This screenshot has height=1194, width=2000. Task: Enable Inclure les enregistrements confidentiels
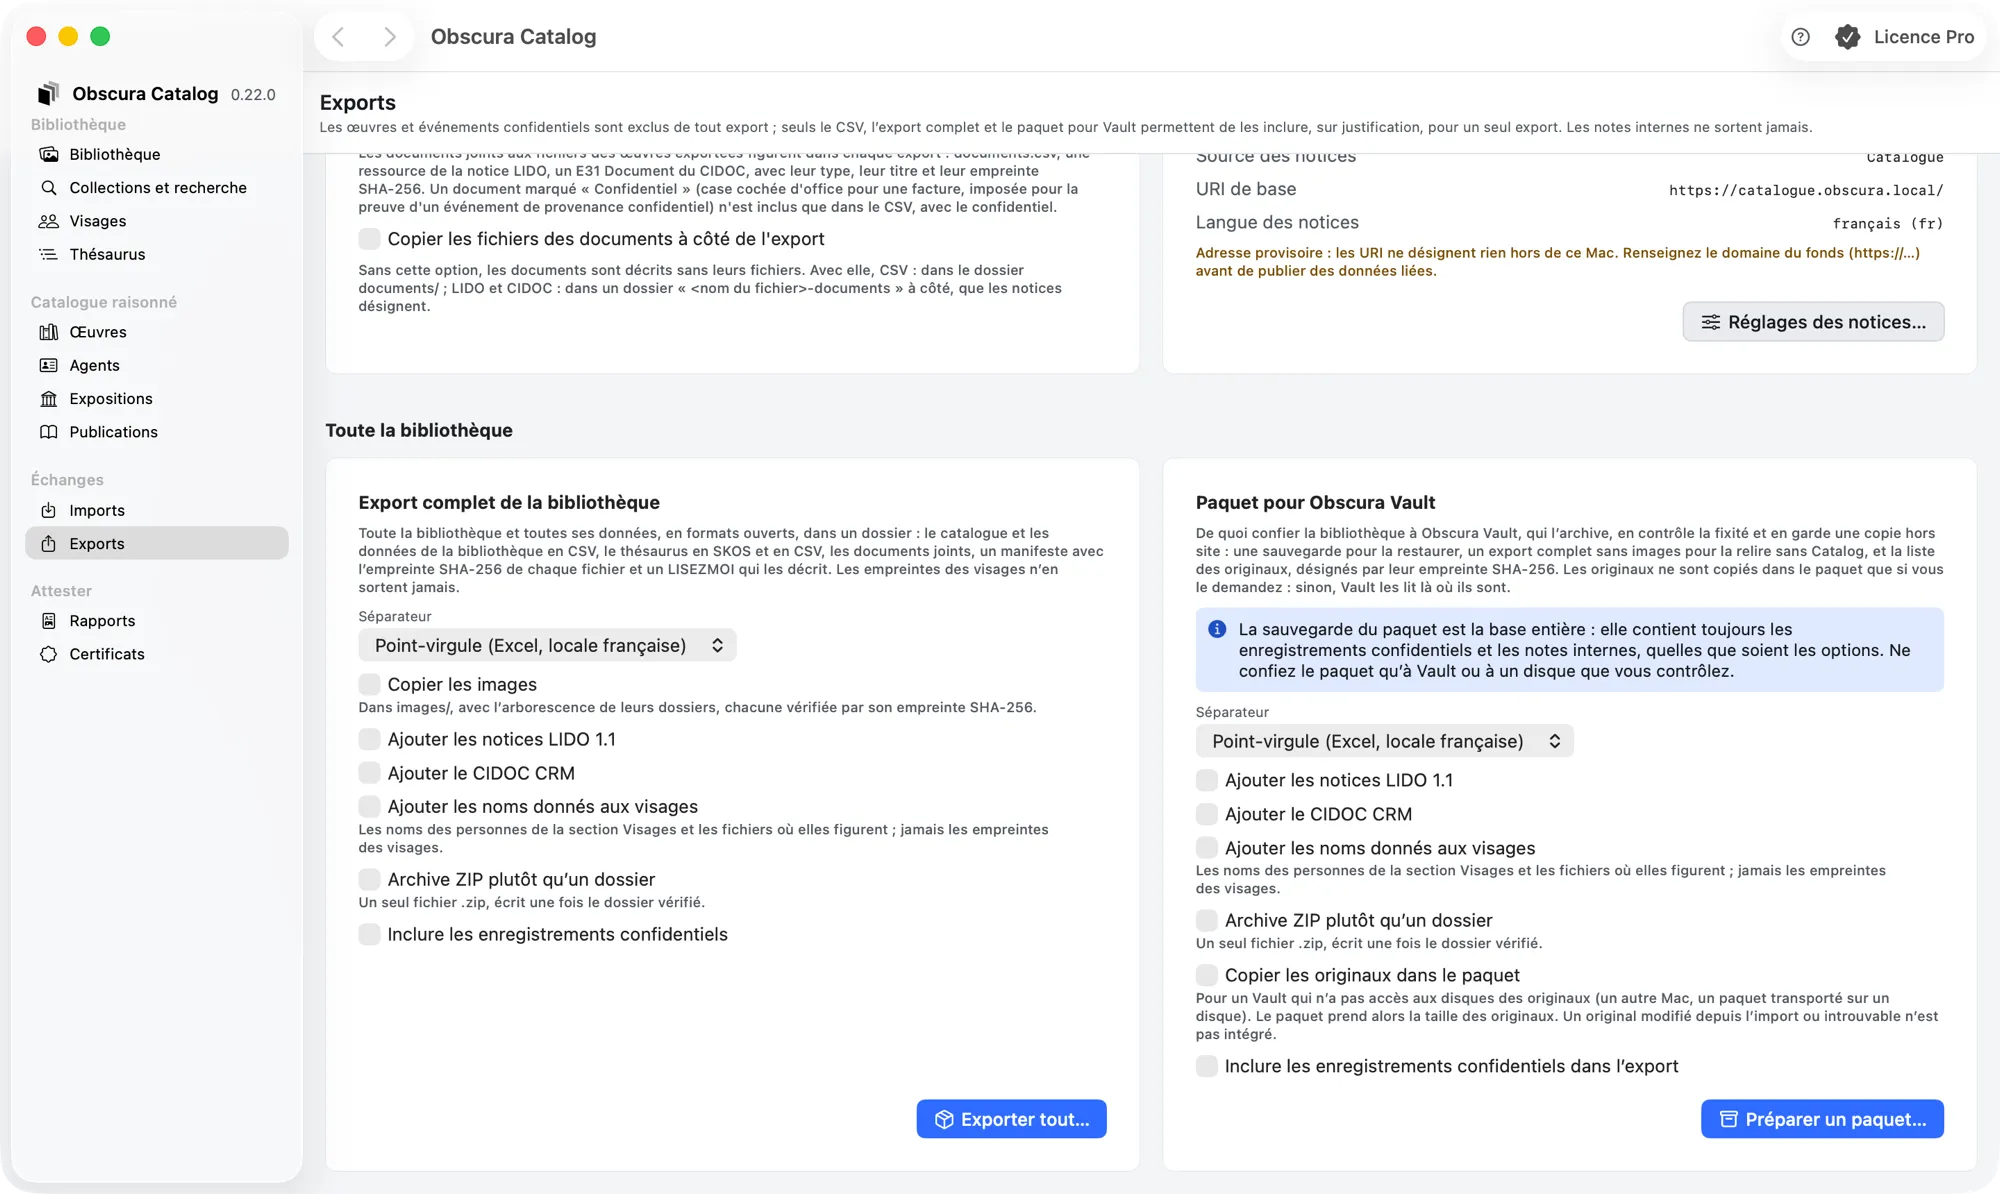pyautogui.click(x=369, y=934)
